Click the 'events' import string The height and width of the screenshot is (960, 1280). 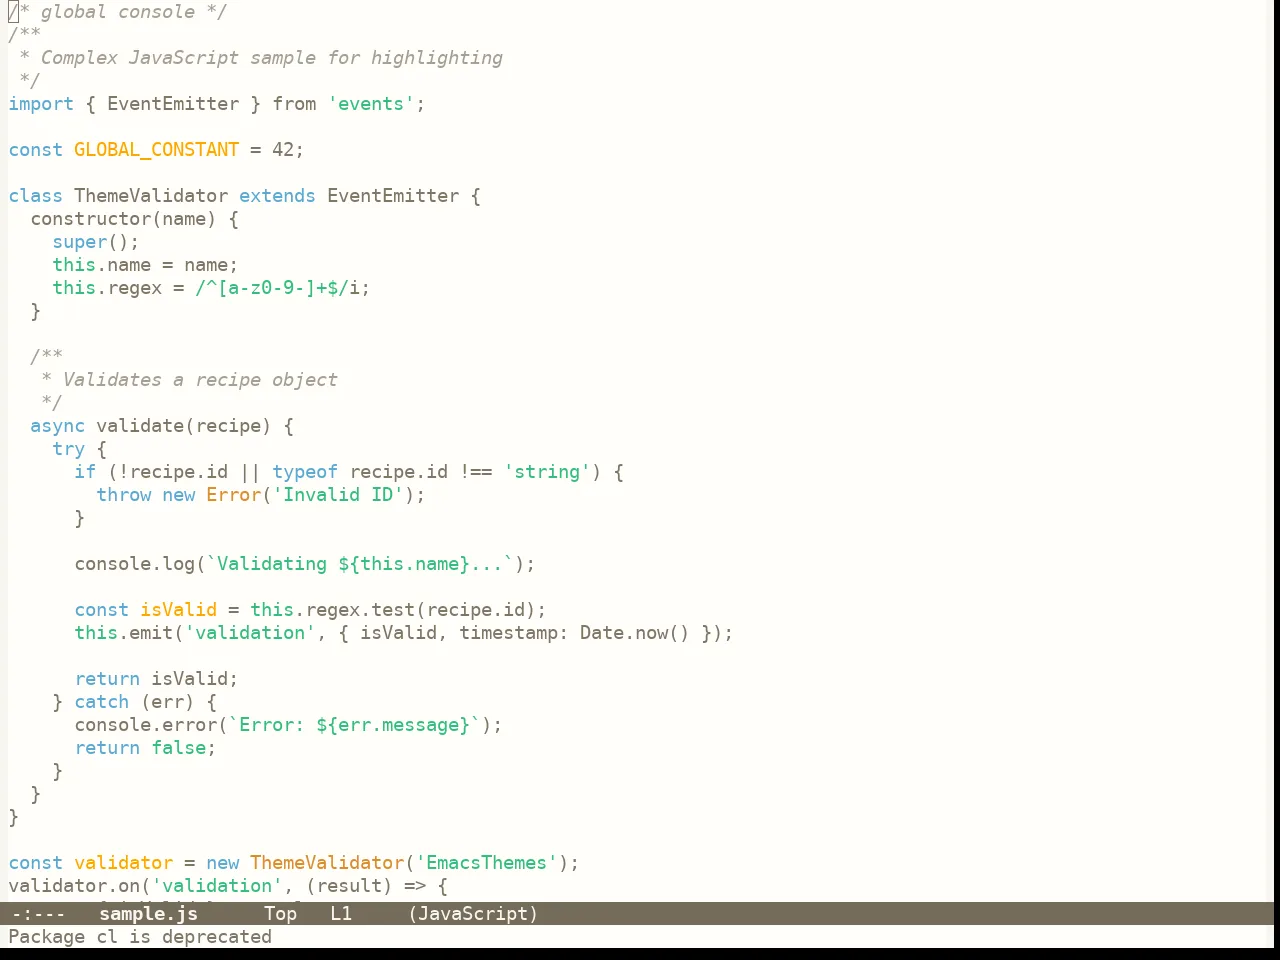pyautogui.click(x=371, y=103)
